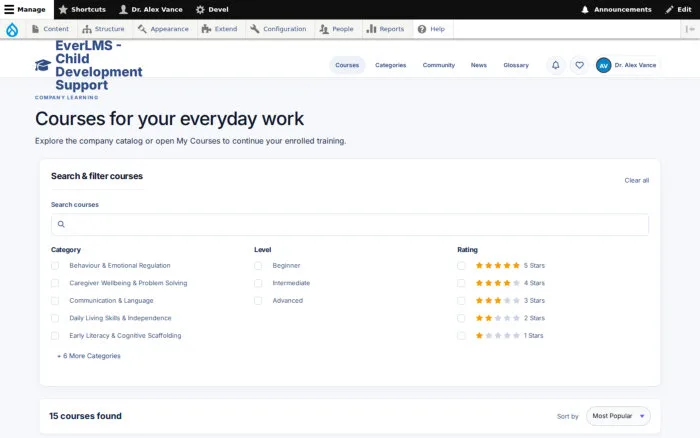700x438 pixels.
Task: Check Daily Living Skills & Independence
Action: click(x=55, y=318)
